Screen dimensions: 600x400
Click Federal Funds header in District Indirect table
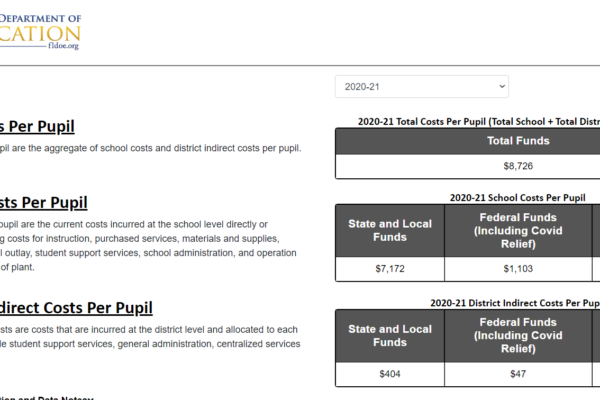(x=518, y=336)
